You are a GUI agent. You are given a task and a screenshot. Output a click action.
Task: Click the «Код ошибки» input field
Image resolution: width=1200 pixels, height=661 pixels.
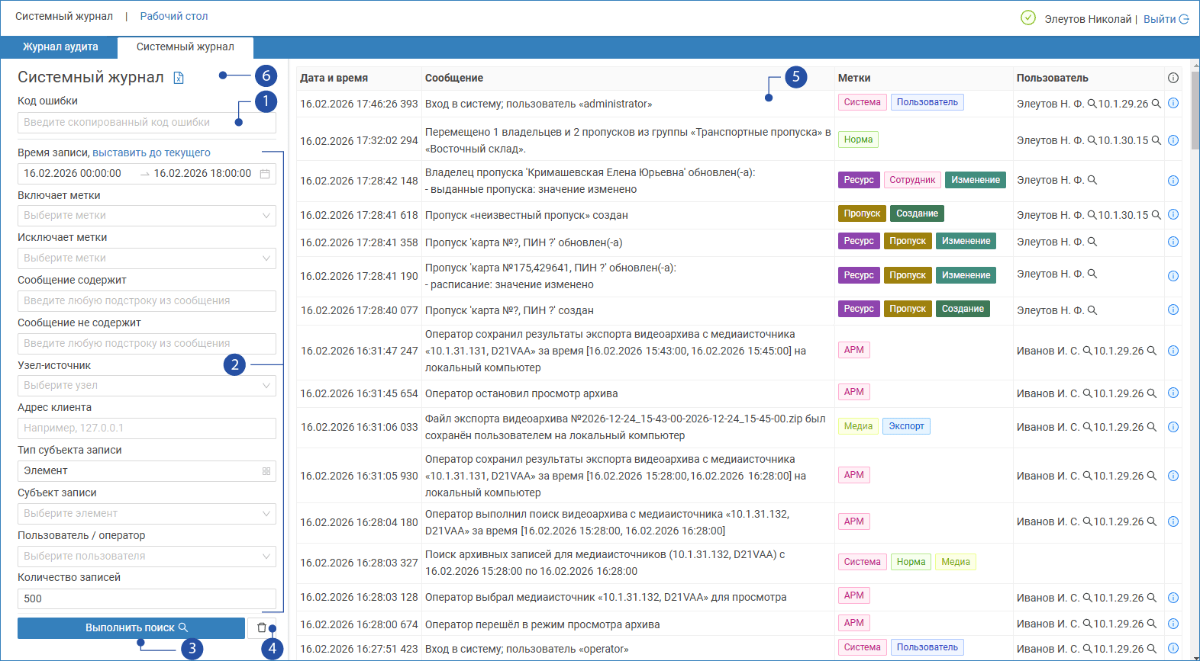(146, 122)
